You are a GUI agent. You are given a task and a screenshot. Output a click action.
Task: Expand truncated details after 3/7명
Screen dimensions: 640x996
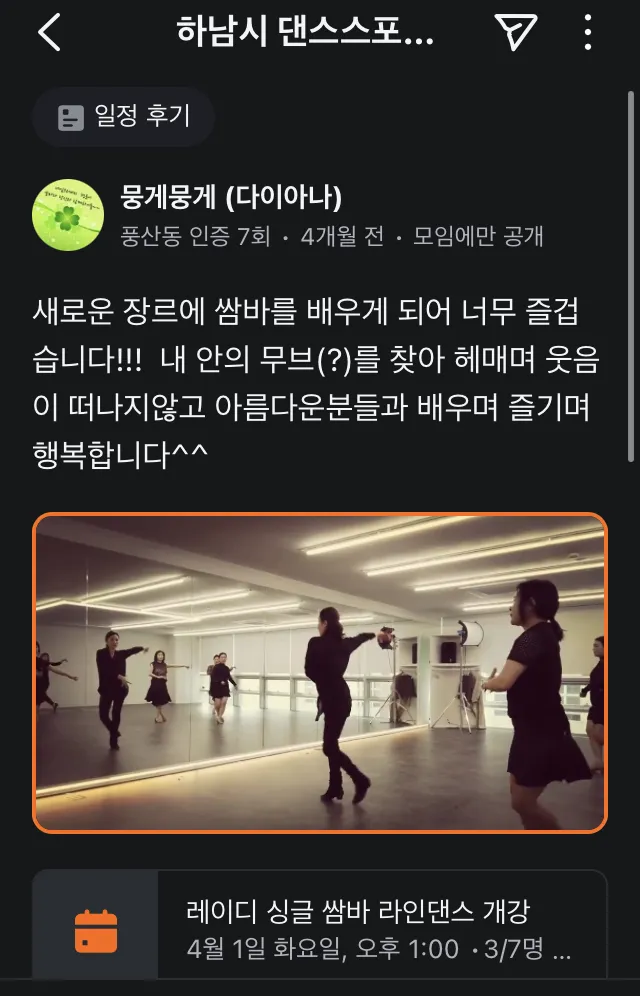(x=562, y=952)
